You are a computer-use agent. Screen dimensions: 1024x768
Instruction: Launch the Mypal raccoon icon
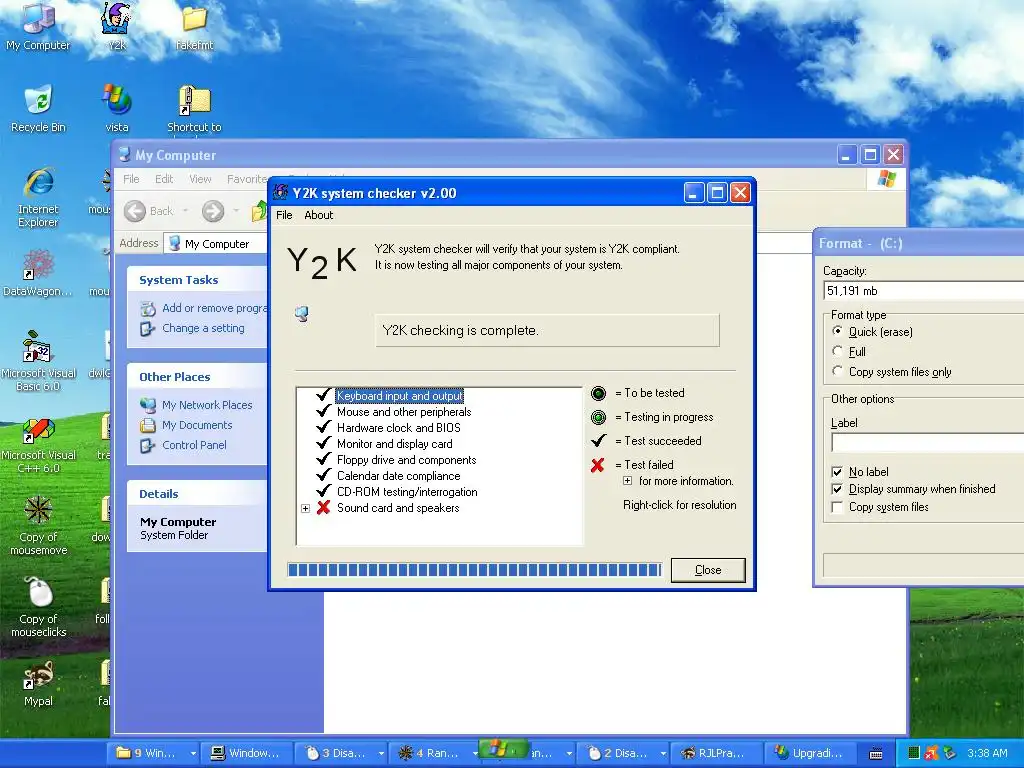pos(38,684)
